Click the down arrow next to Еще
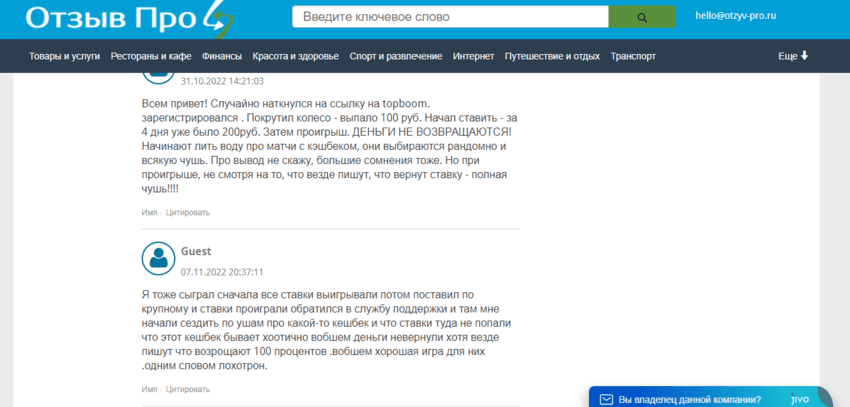850x407 pixels. 804,56
